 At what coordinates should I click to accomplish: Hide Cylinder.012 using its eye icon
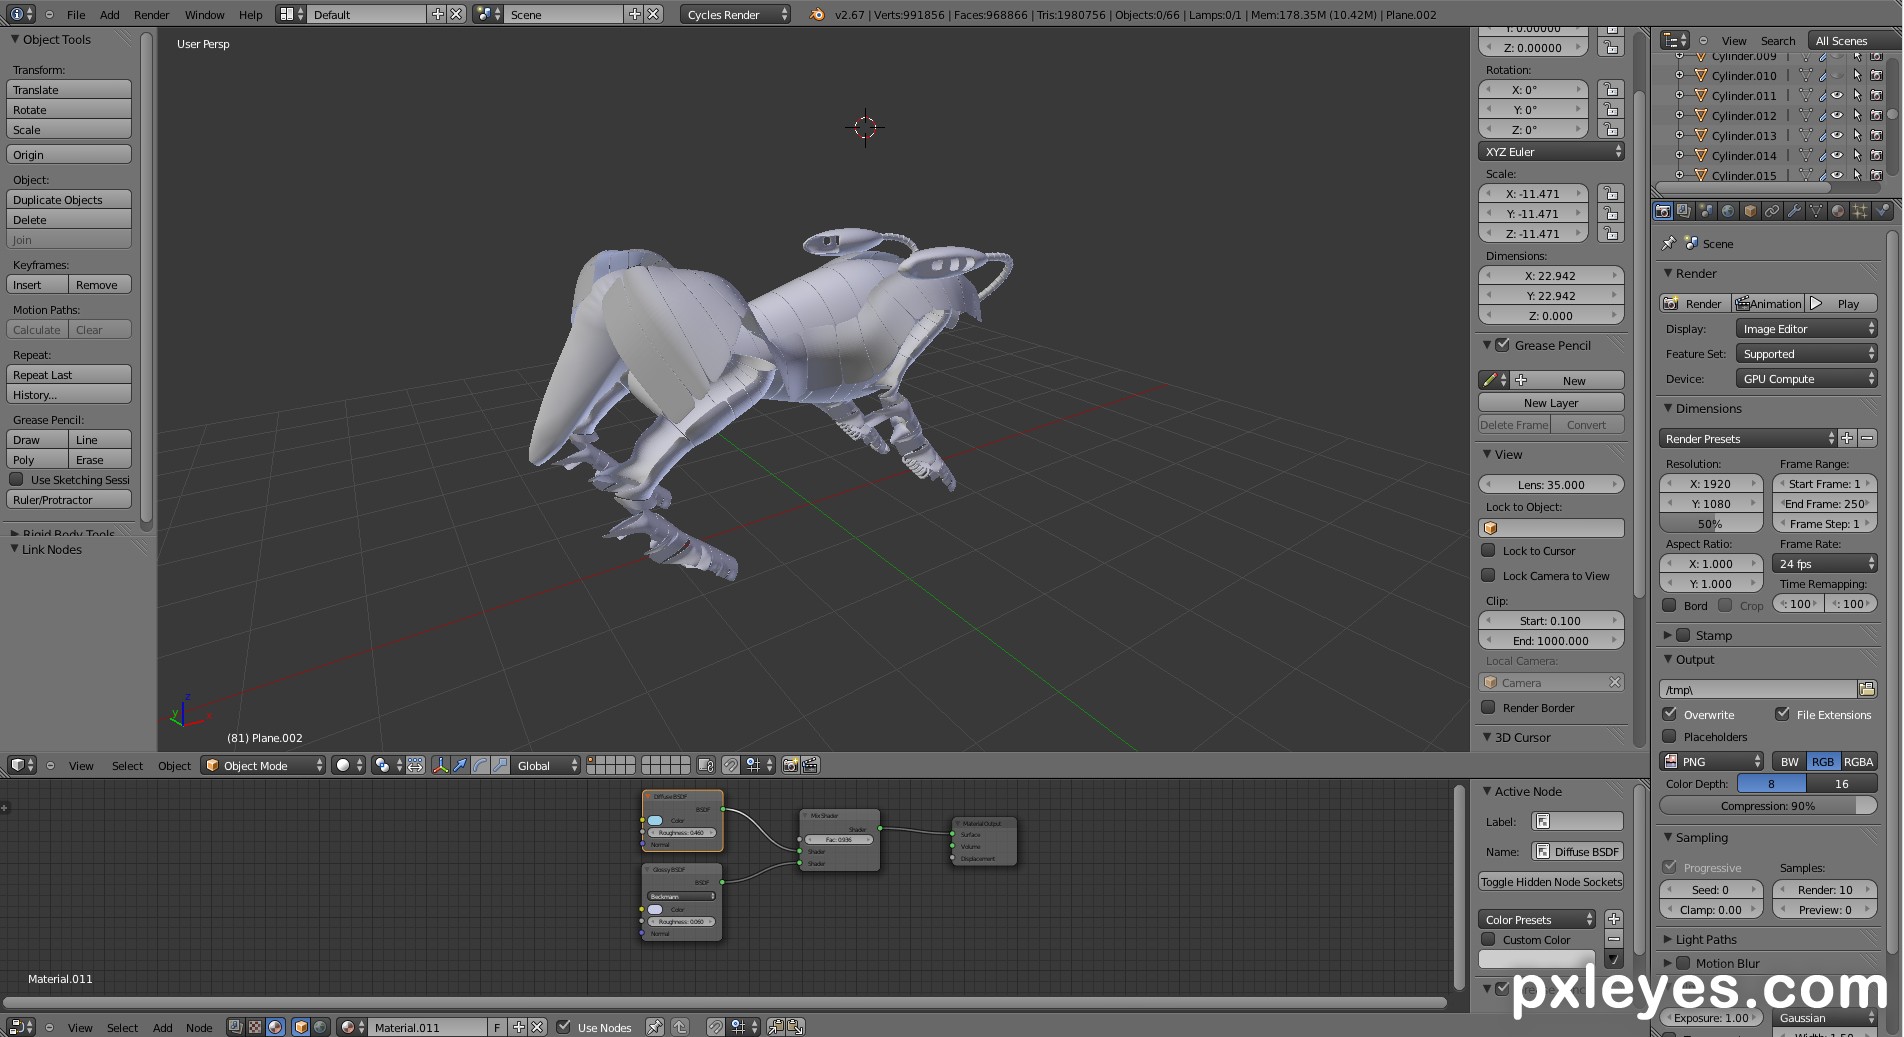tap(1837, 115)
